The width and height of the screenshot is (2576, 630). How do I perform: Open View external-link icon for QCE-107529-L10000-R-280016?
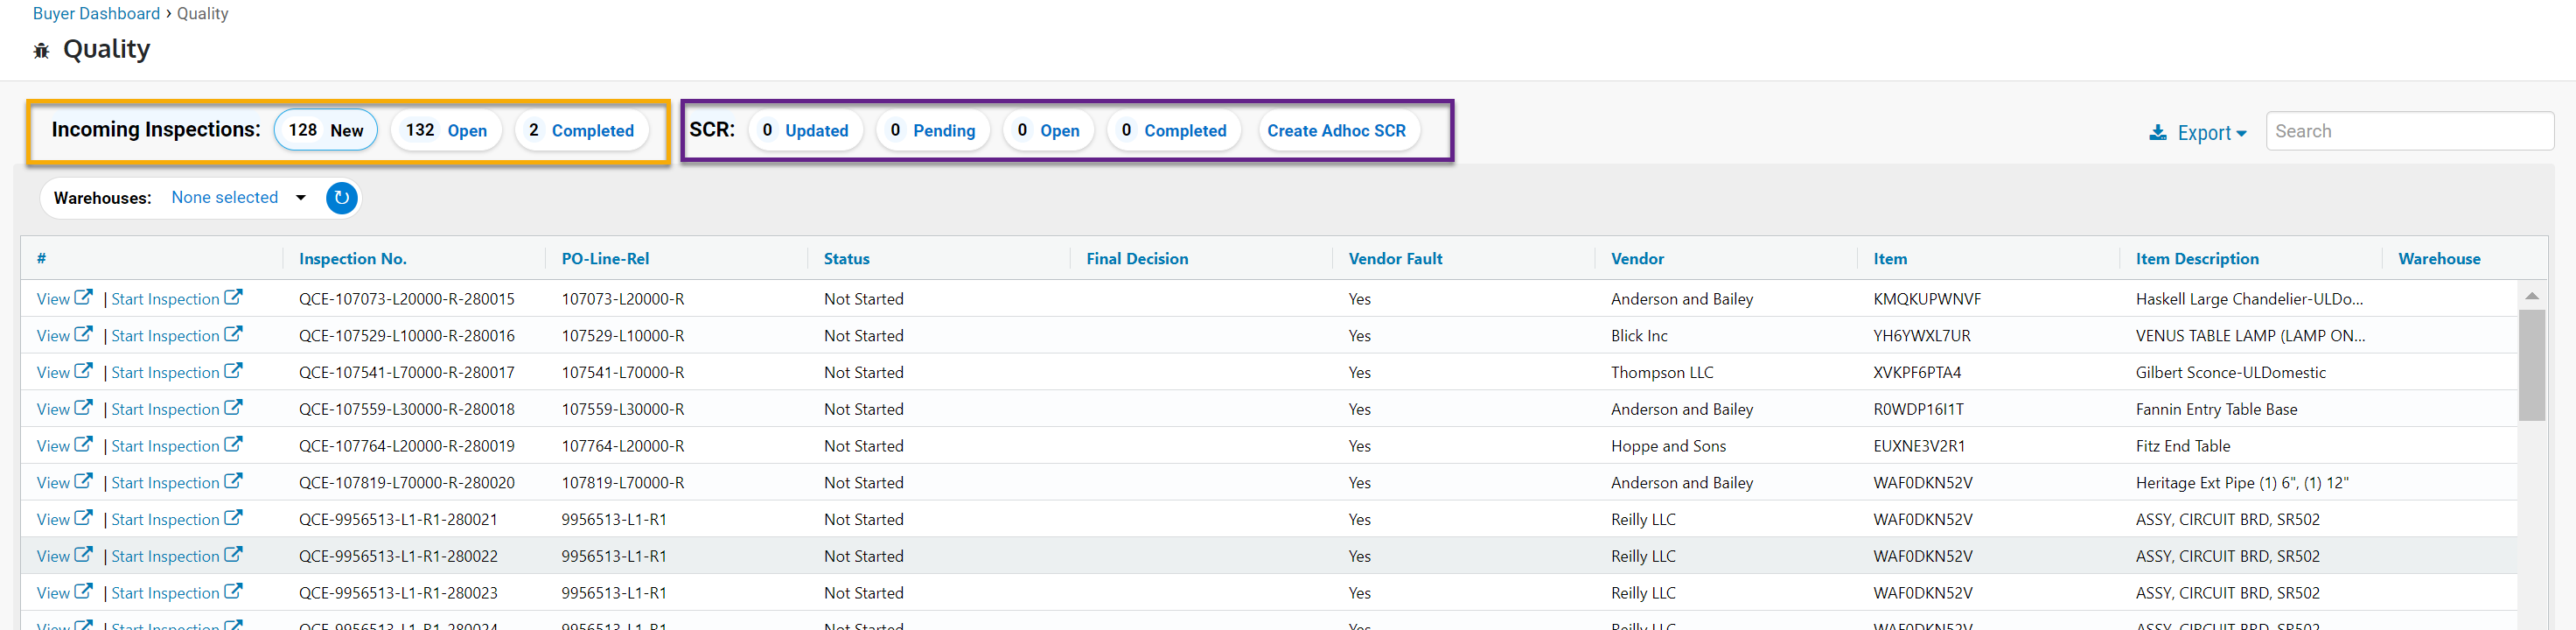(84, 334)
